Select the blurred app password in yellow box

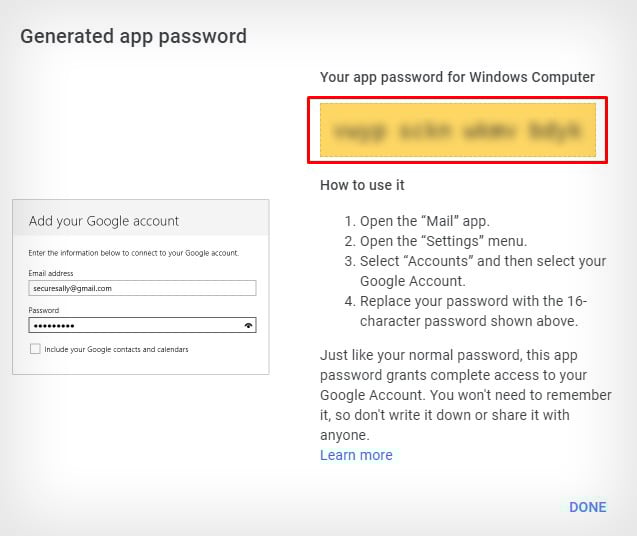pyautogui.click(x=458, y=130)
